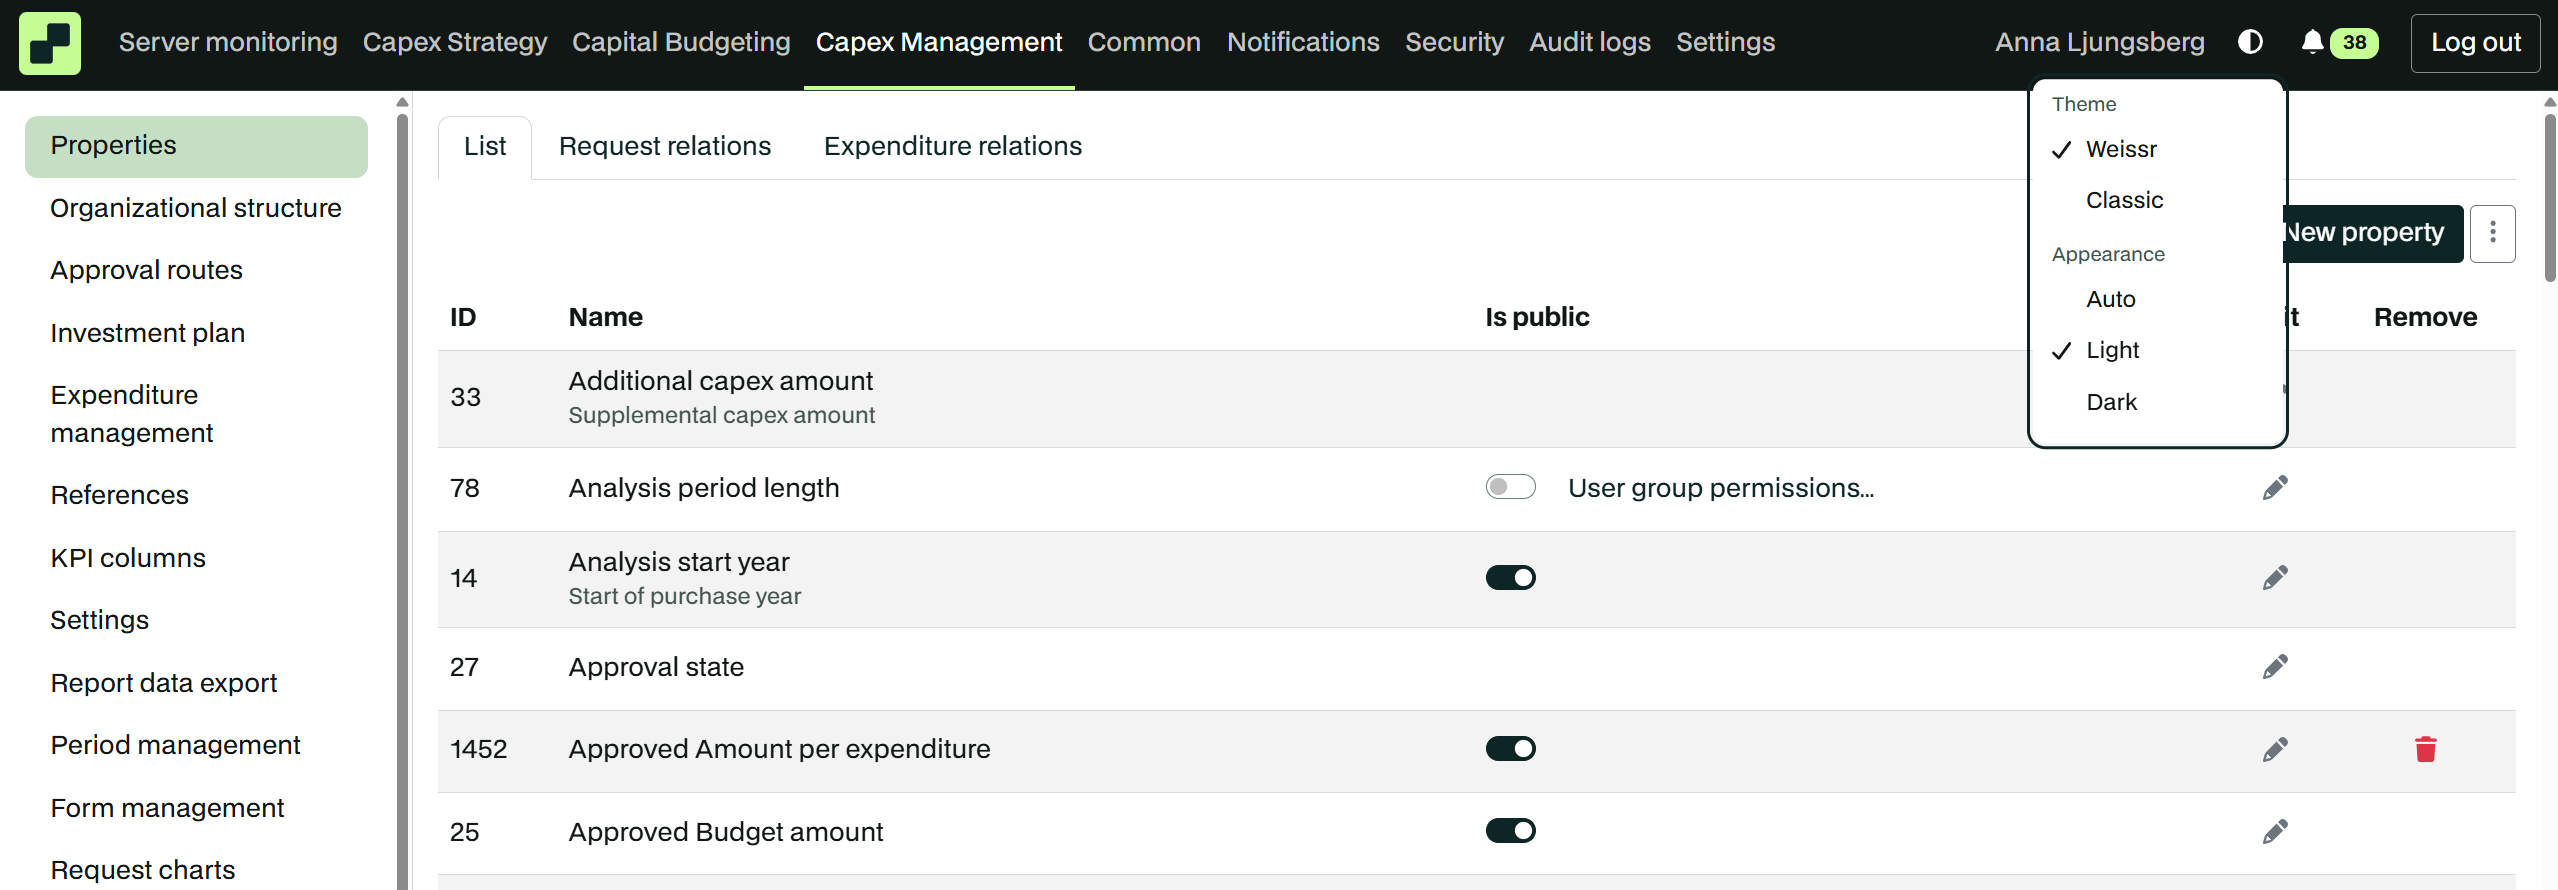This screenshot has width=2558, height=890.
Task: Open Expenditure management in sidebar
Action: pyautogui.click(x=132, y=414)
